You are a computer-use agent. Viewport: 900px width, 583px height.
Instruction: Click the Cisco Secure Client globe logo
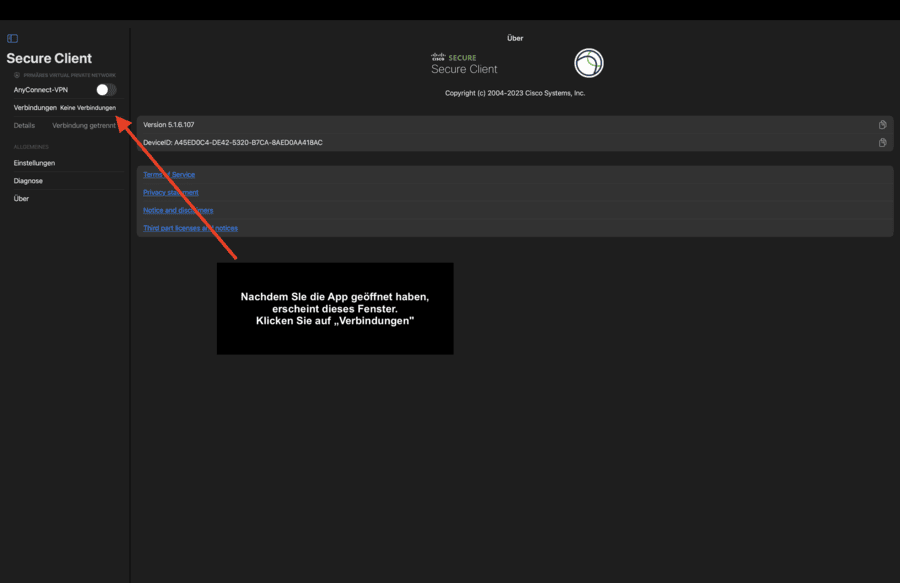click(589, 63)
